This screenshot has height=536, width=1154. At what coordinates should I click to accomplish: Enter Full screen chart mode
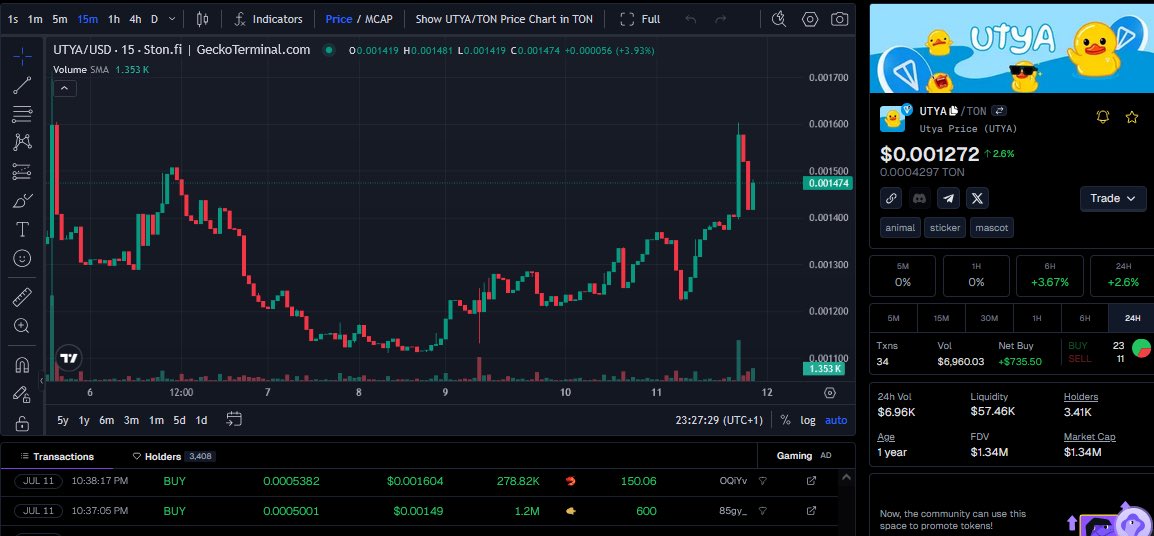pyautogui.click(x=640, y=19)
